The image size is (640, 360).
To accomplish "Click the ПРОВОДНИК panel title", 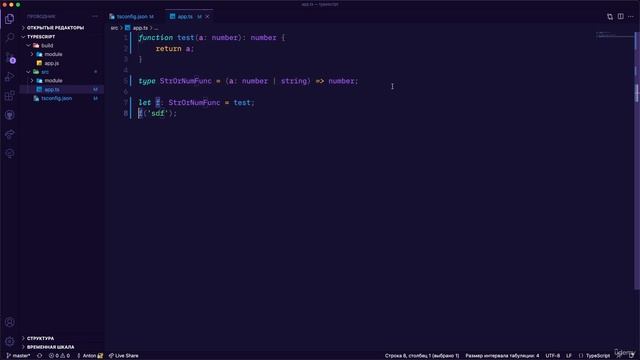I will click(x=41, y=16).
